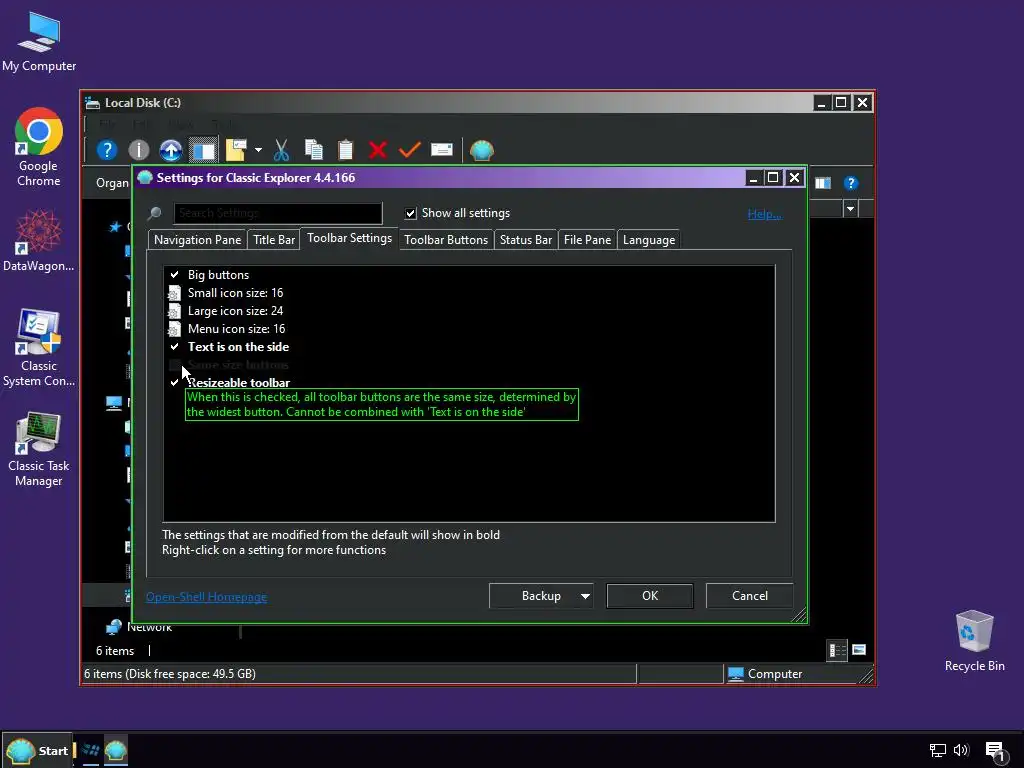1024x768 pixels.
Task: Open Classic System Control desktop shortcut
Action: 39,347
